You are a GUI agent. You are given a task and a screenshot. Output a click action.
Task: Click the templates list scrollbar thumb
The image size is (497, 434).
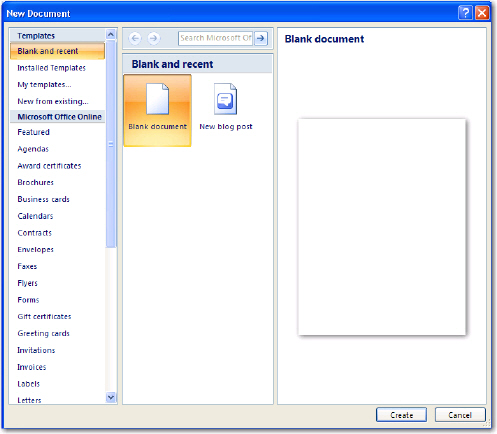111,144
